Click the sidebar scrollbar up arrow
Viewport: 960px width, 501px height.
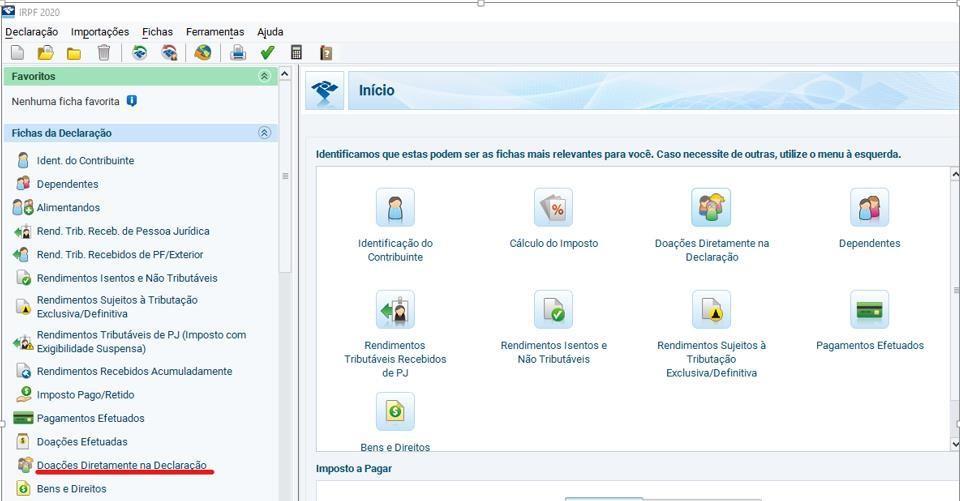coord(285,74)
